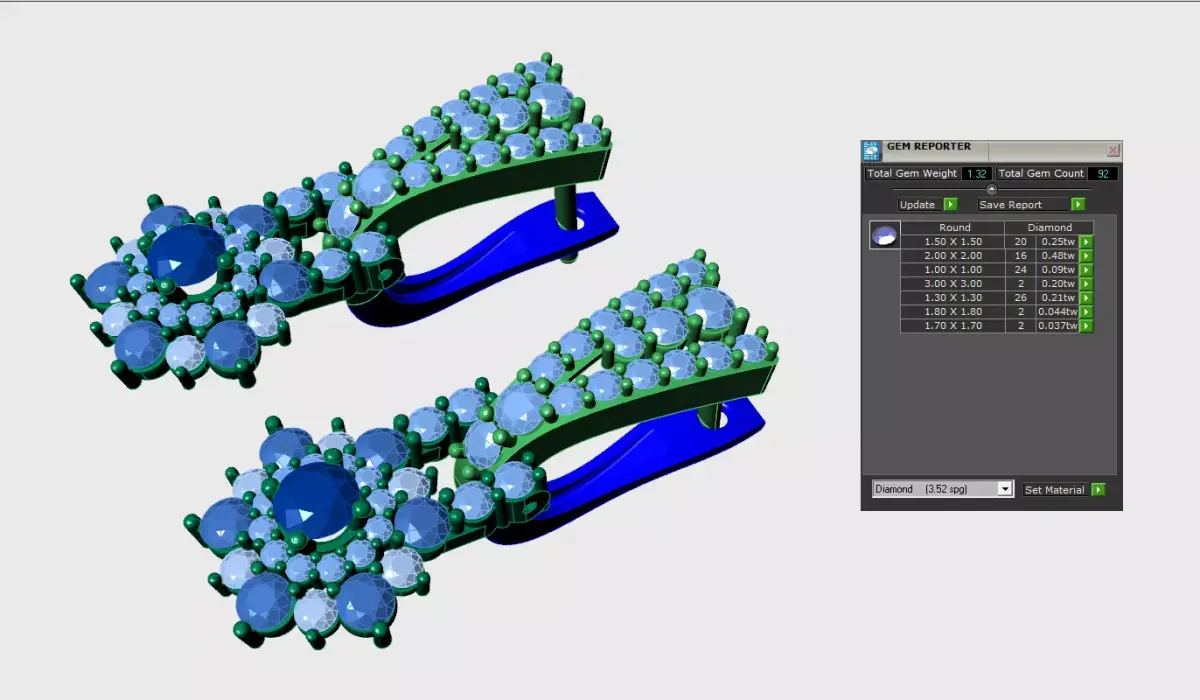Select the large dark blue center gem on lower earring
Screen dimensions: 1200x700
coord(317,500)
